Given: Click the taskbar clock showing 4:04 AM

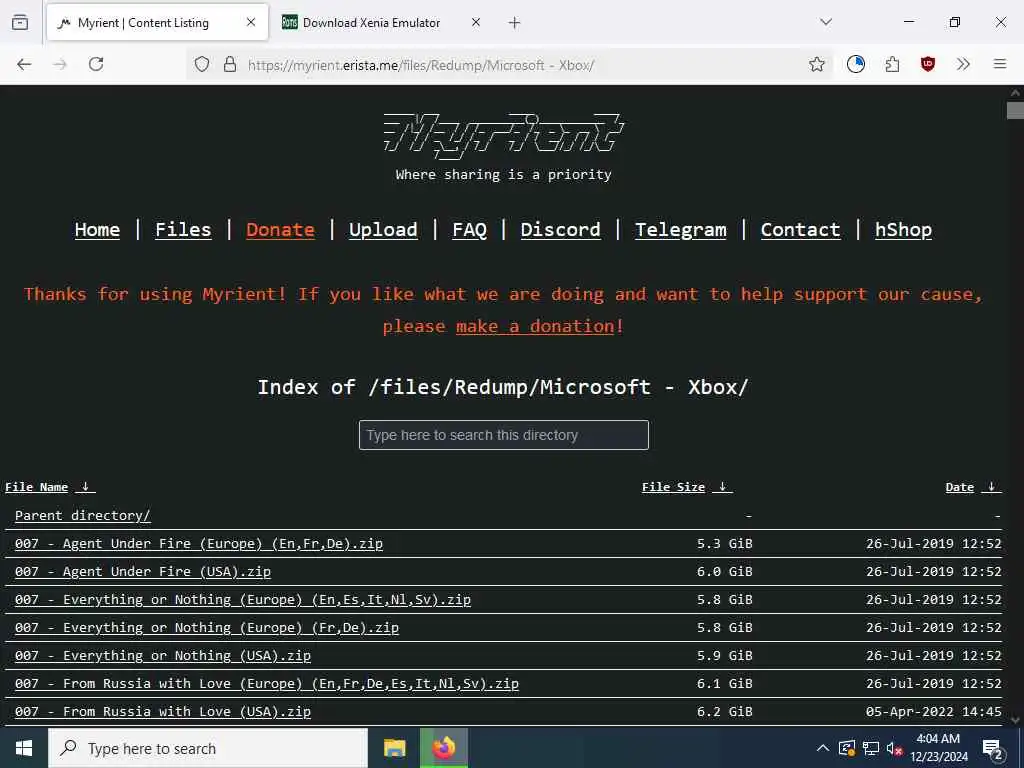Looking at the screenshot, I should [938, 748].
